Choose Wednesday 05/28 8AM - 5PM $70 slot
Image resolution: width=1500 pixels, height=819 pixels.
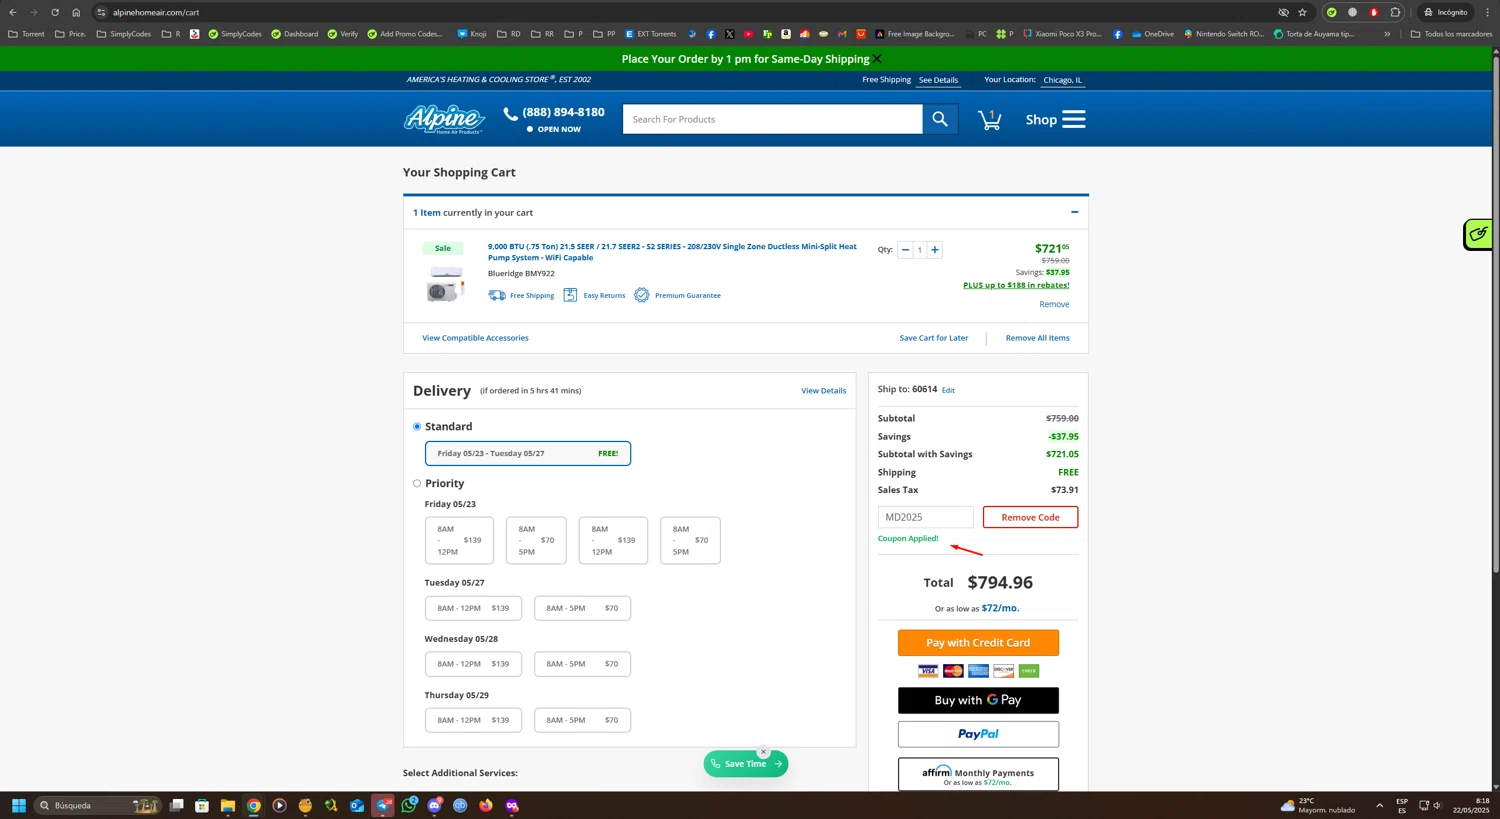pyautogui.click(x=582, y=664)
